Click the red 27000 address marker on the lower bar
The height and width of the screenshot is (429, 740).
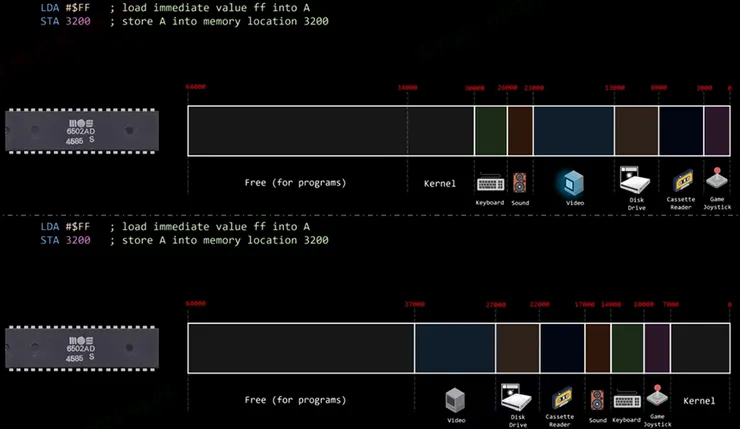[496, 305]
